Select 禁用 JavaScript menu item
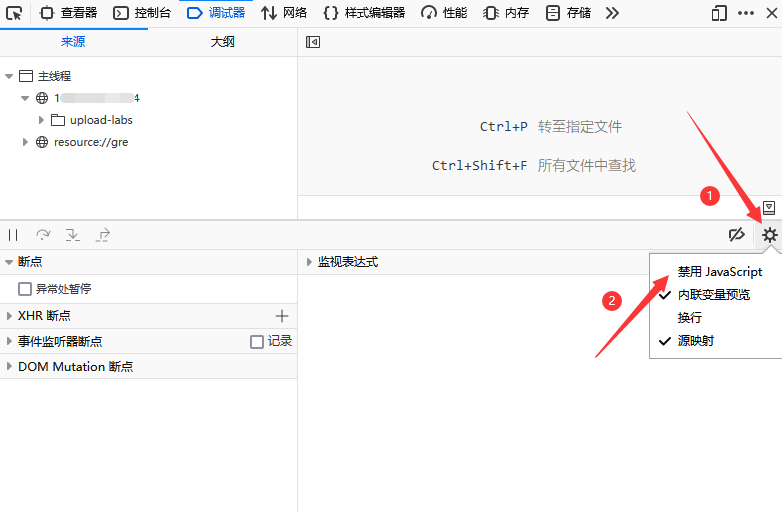The image size is (782, 512). pos(719,272)
